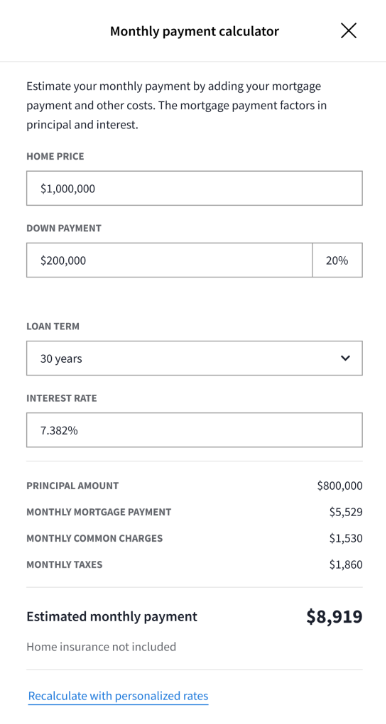This screenshot has height=724, width=386.
Task: Open the Loan Term dropdown
Action: click(x=194, y=358)
